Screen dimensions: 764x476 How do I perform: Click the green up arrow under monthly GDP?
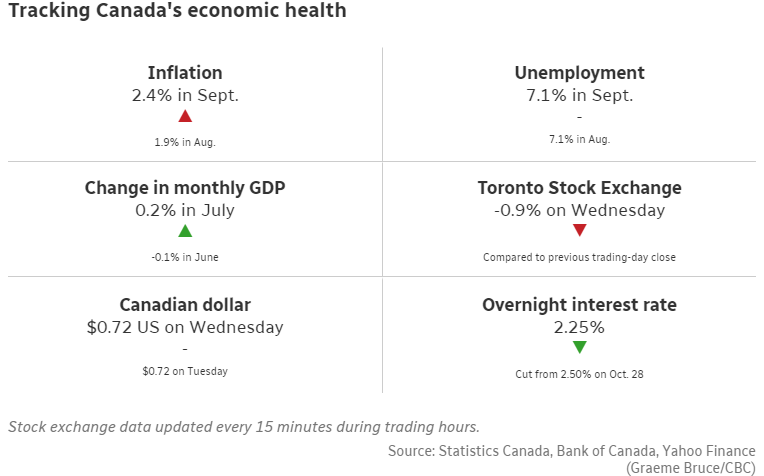(x=185, y=232)
